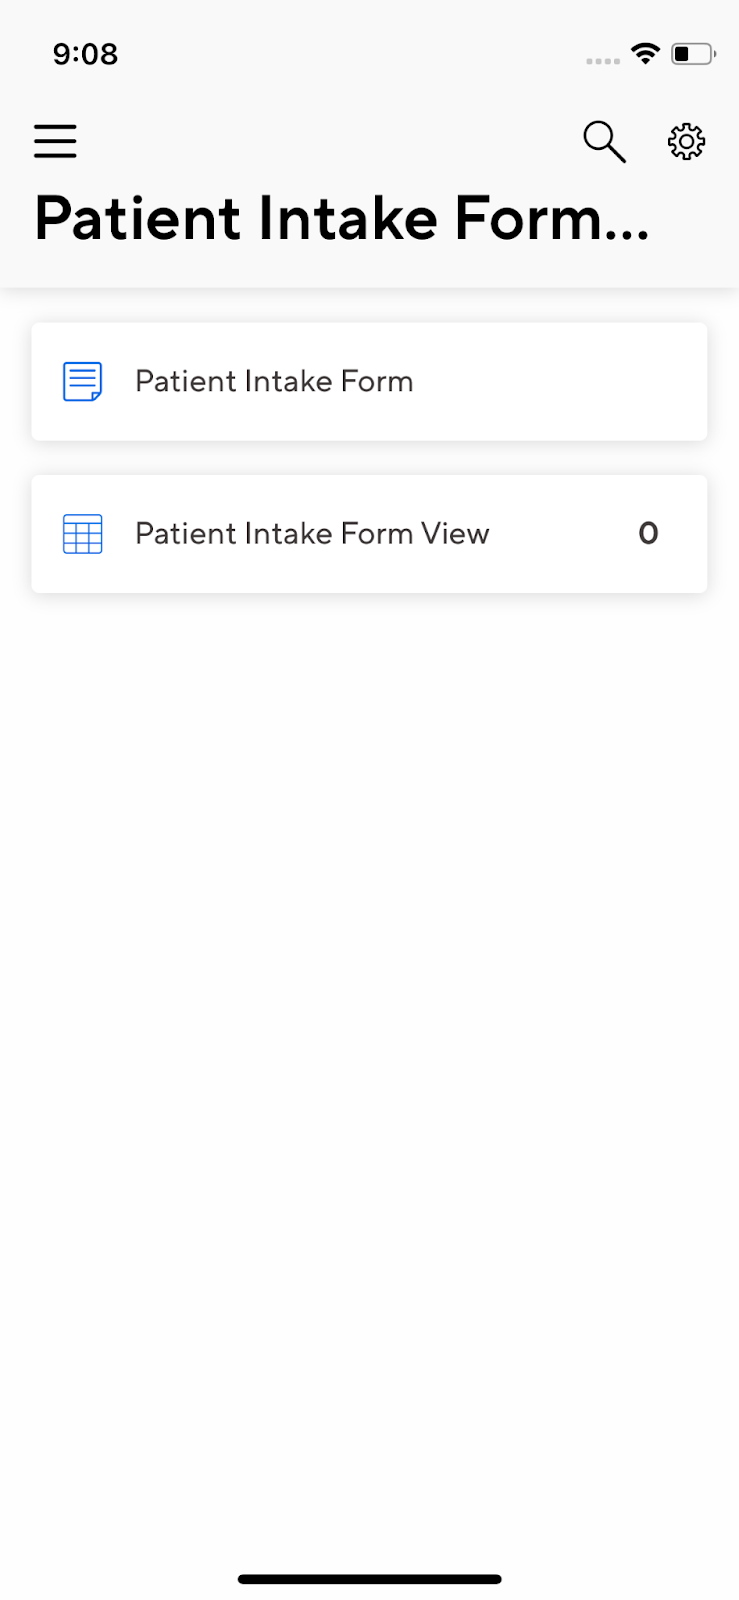Tap the home indicator bar at bottom

(x=369, y=1579)
